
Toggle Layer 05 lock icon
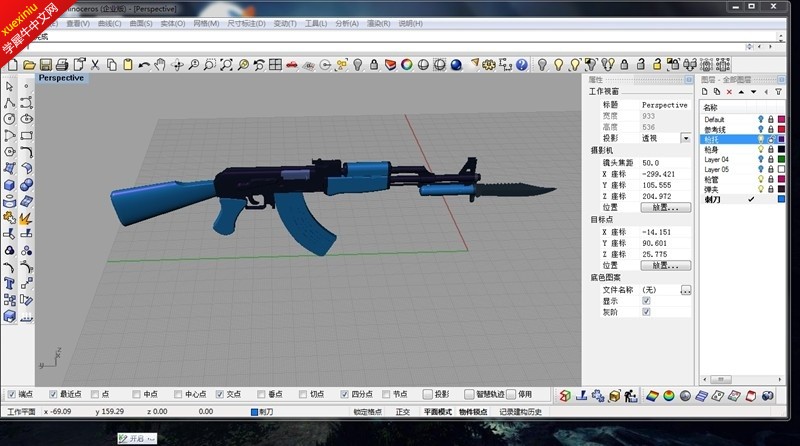771,169
